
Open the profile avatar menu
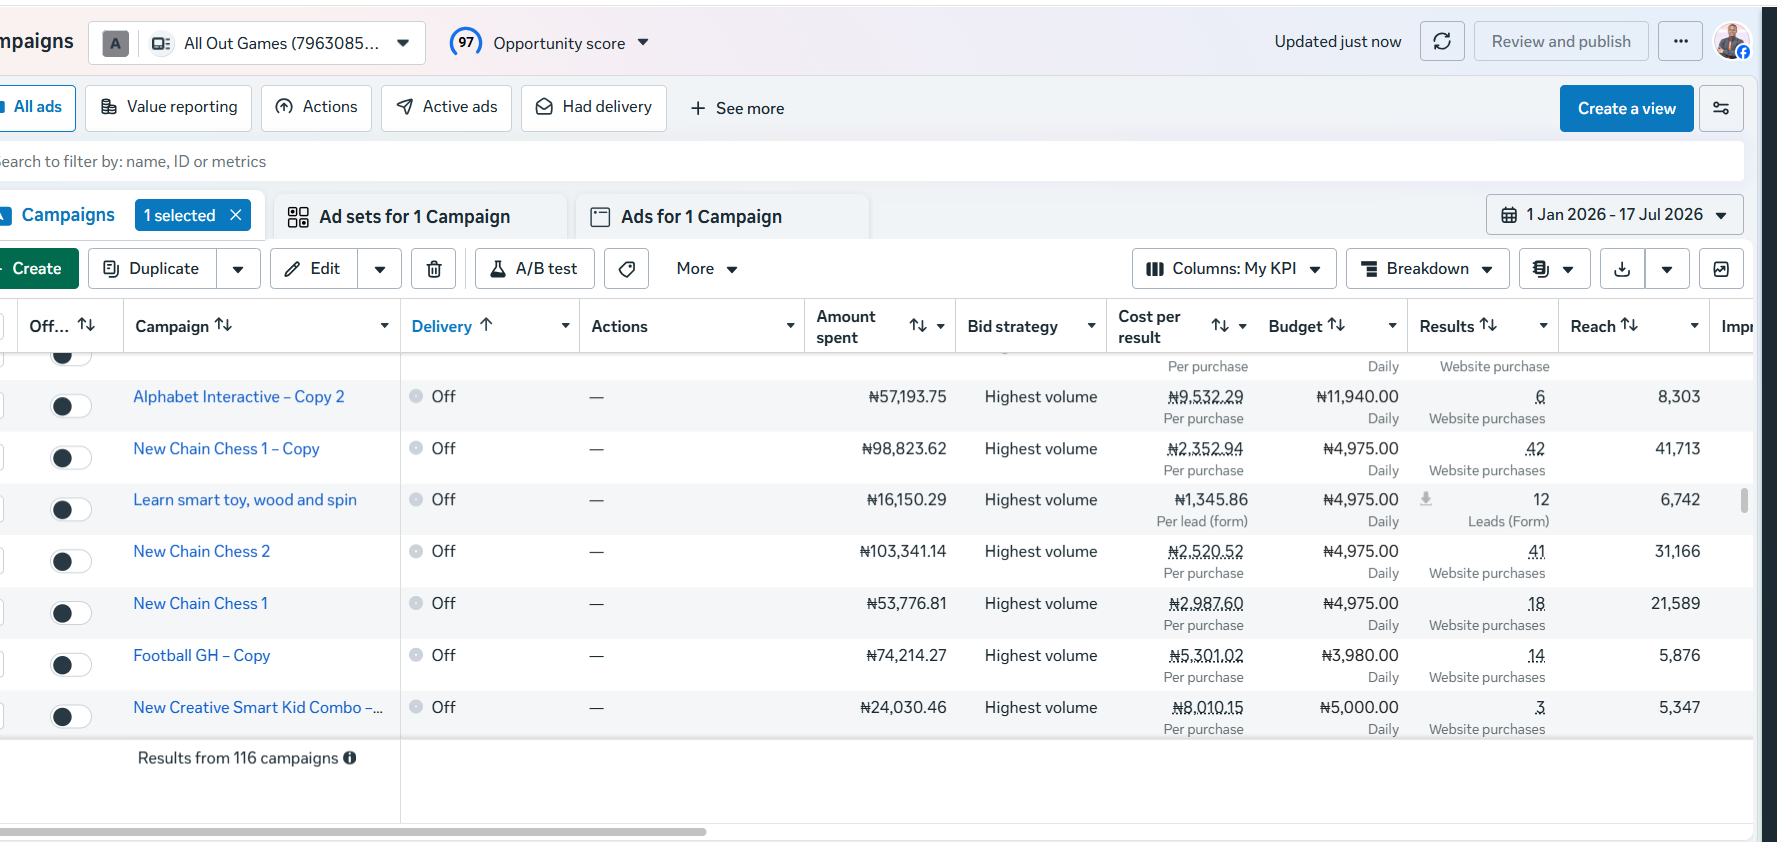click(1732, 41)
